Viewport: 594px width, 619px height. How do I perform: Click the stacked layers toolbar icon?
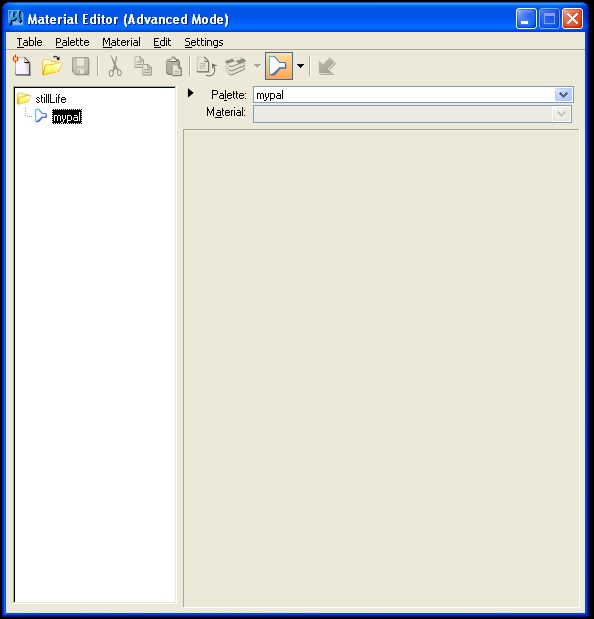click(235, 66)
